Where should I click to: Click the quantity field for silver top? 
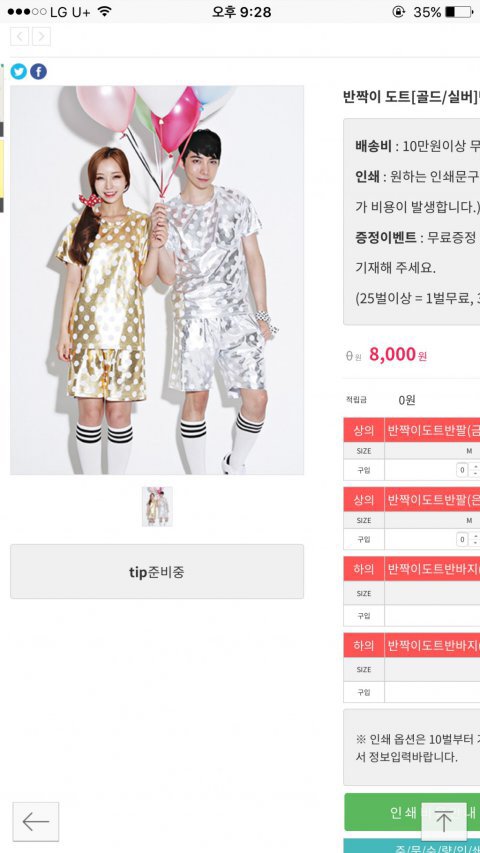(462, 539)
